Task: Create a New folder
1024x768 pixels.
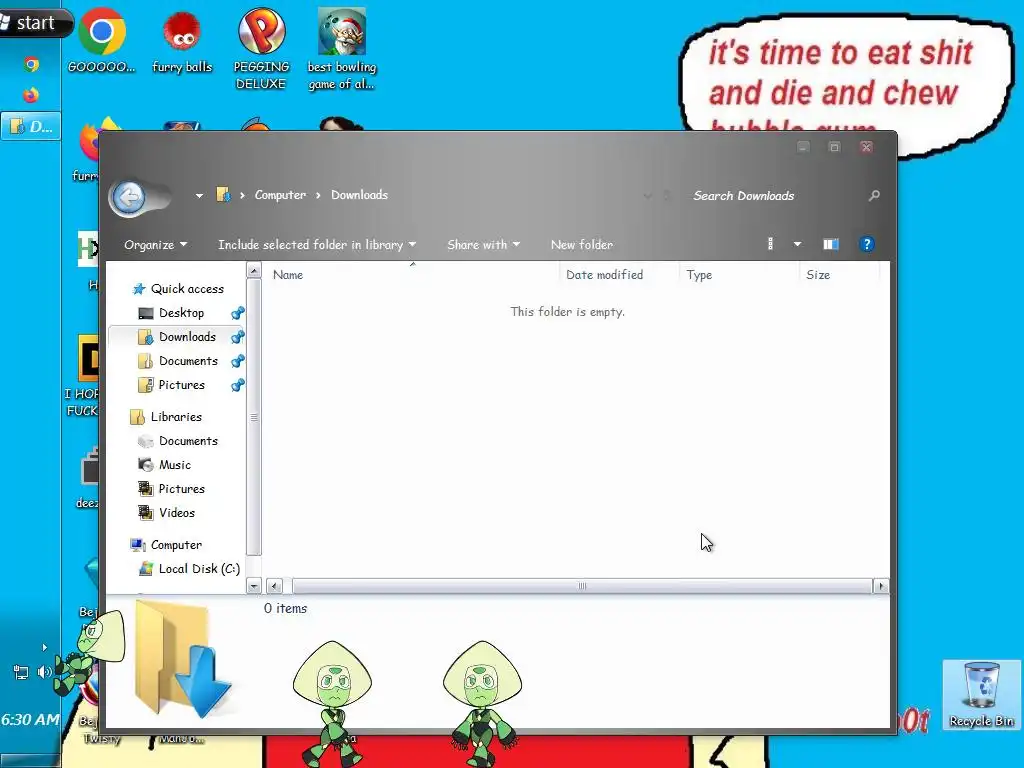Action: [x=582, y=245]
